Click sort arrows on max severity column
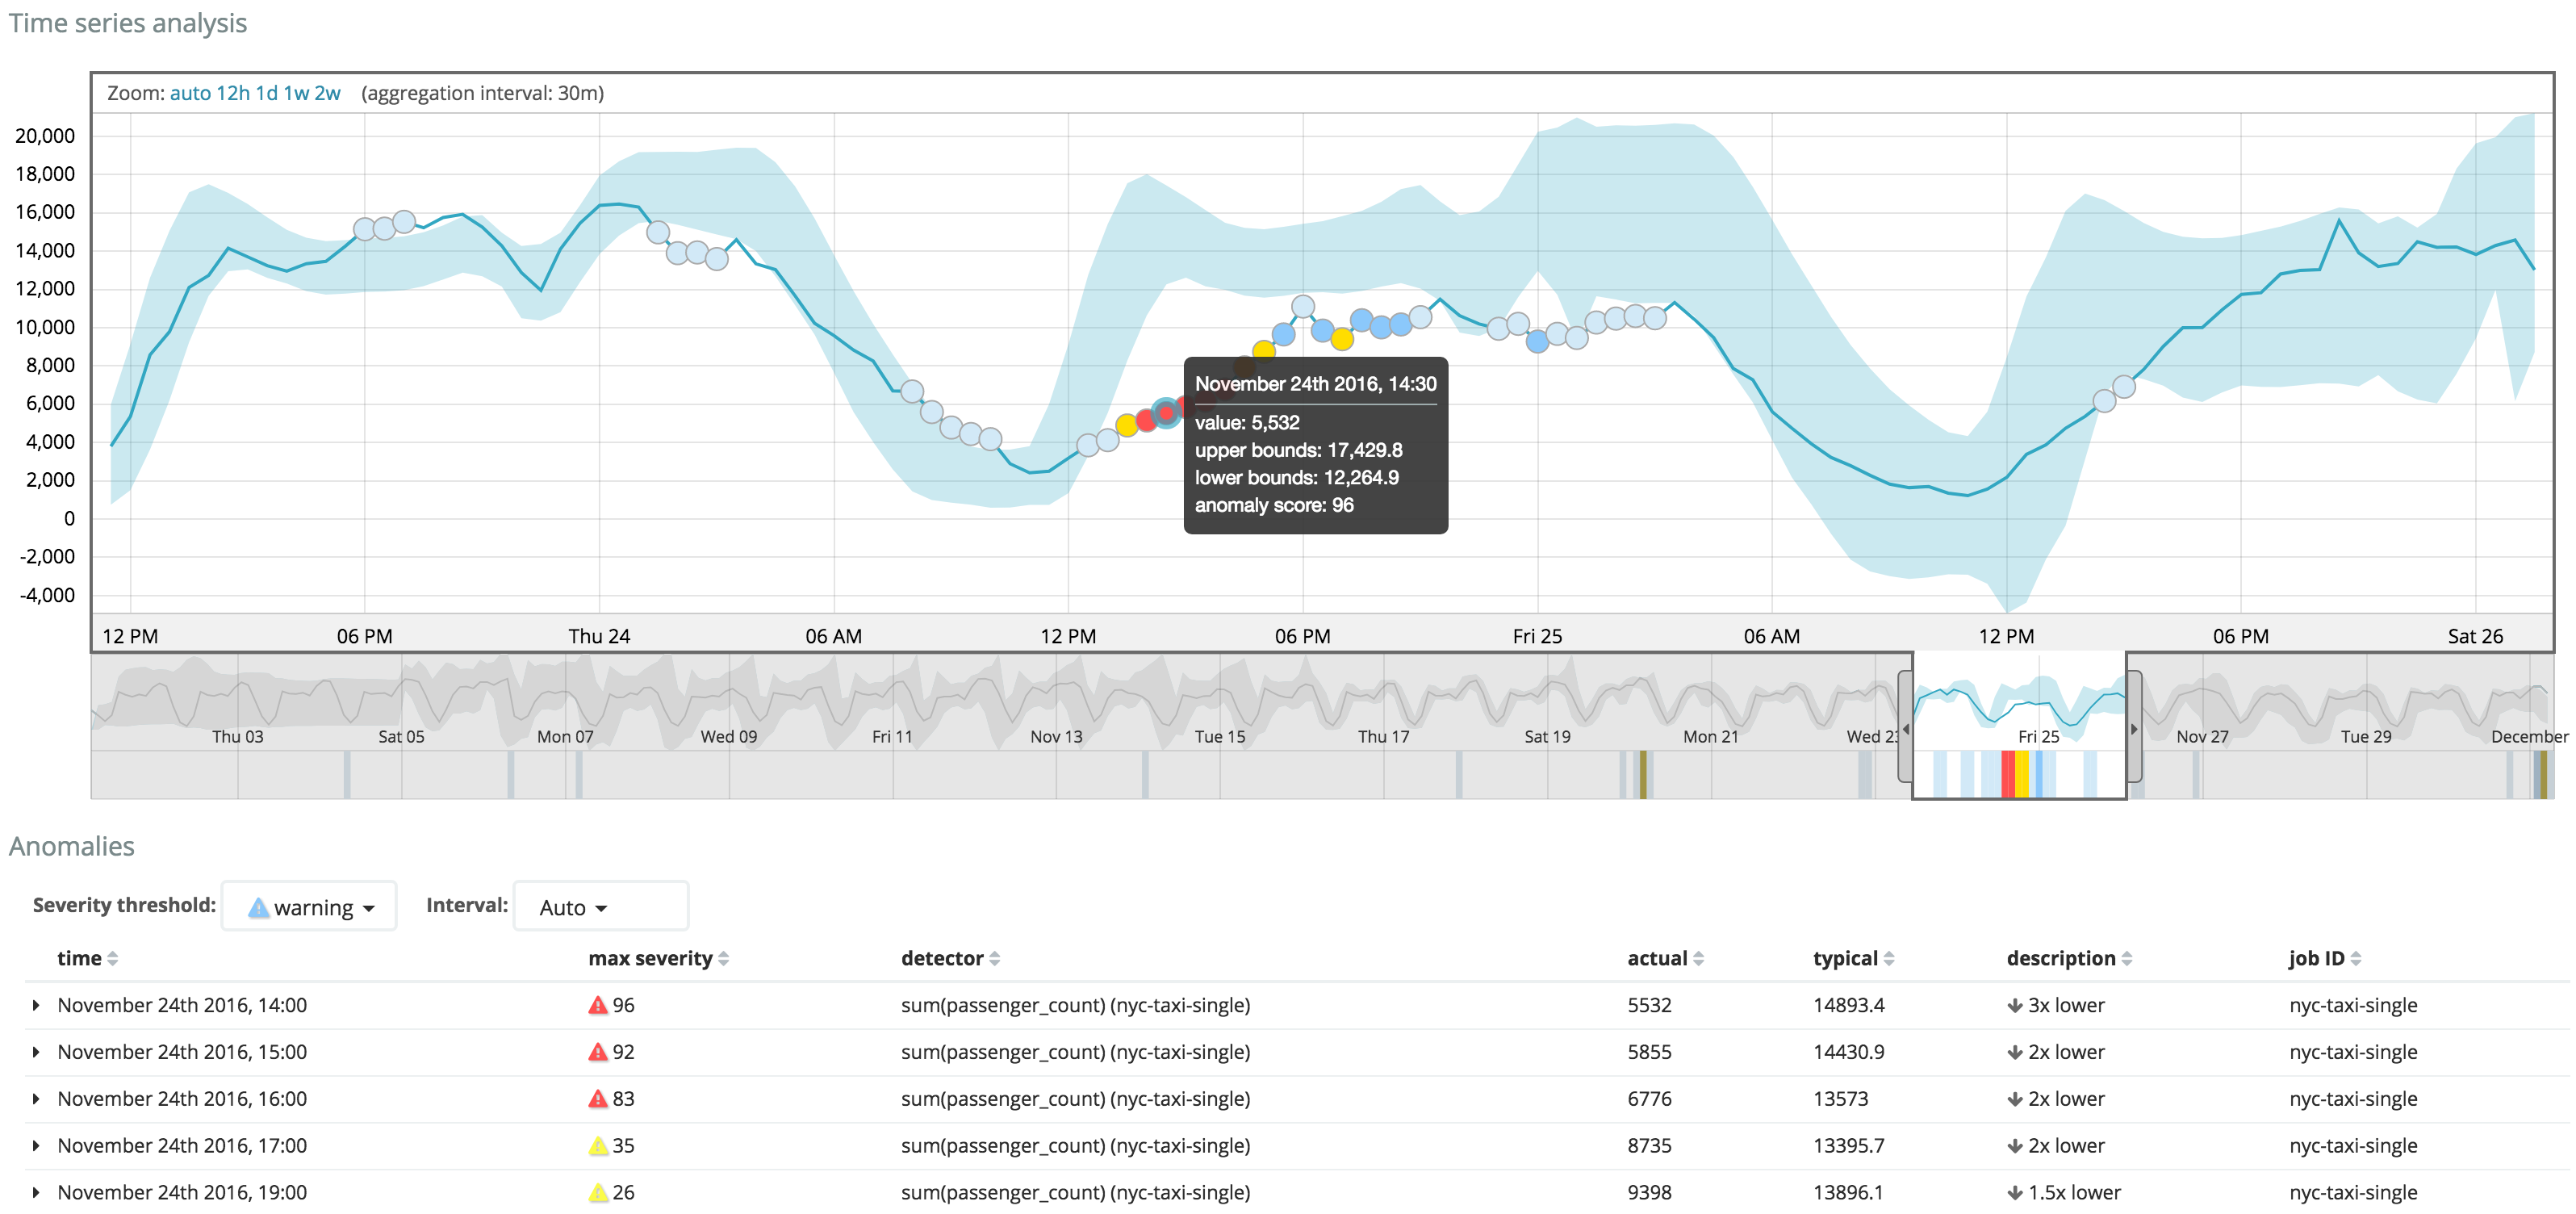This screenshot has height=1214, width=2576. [x=724, y=959]
